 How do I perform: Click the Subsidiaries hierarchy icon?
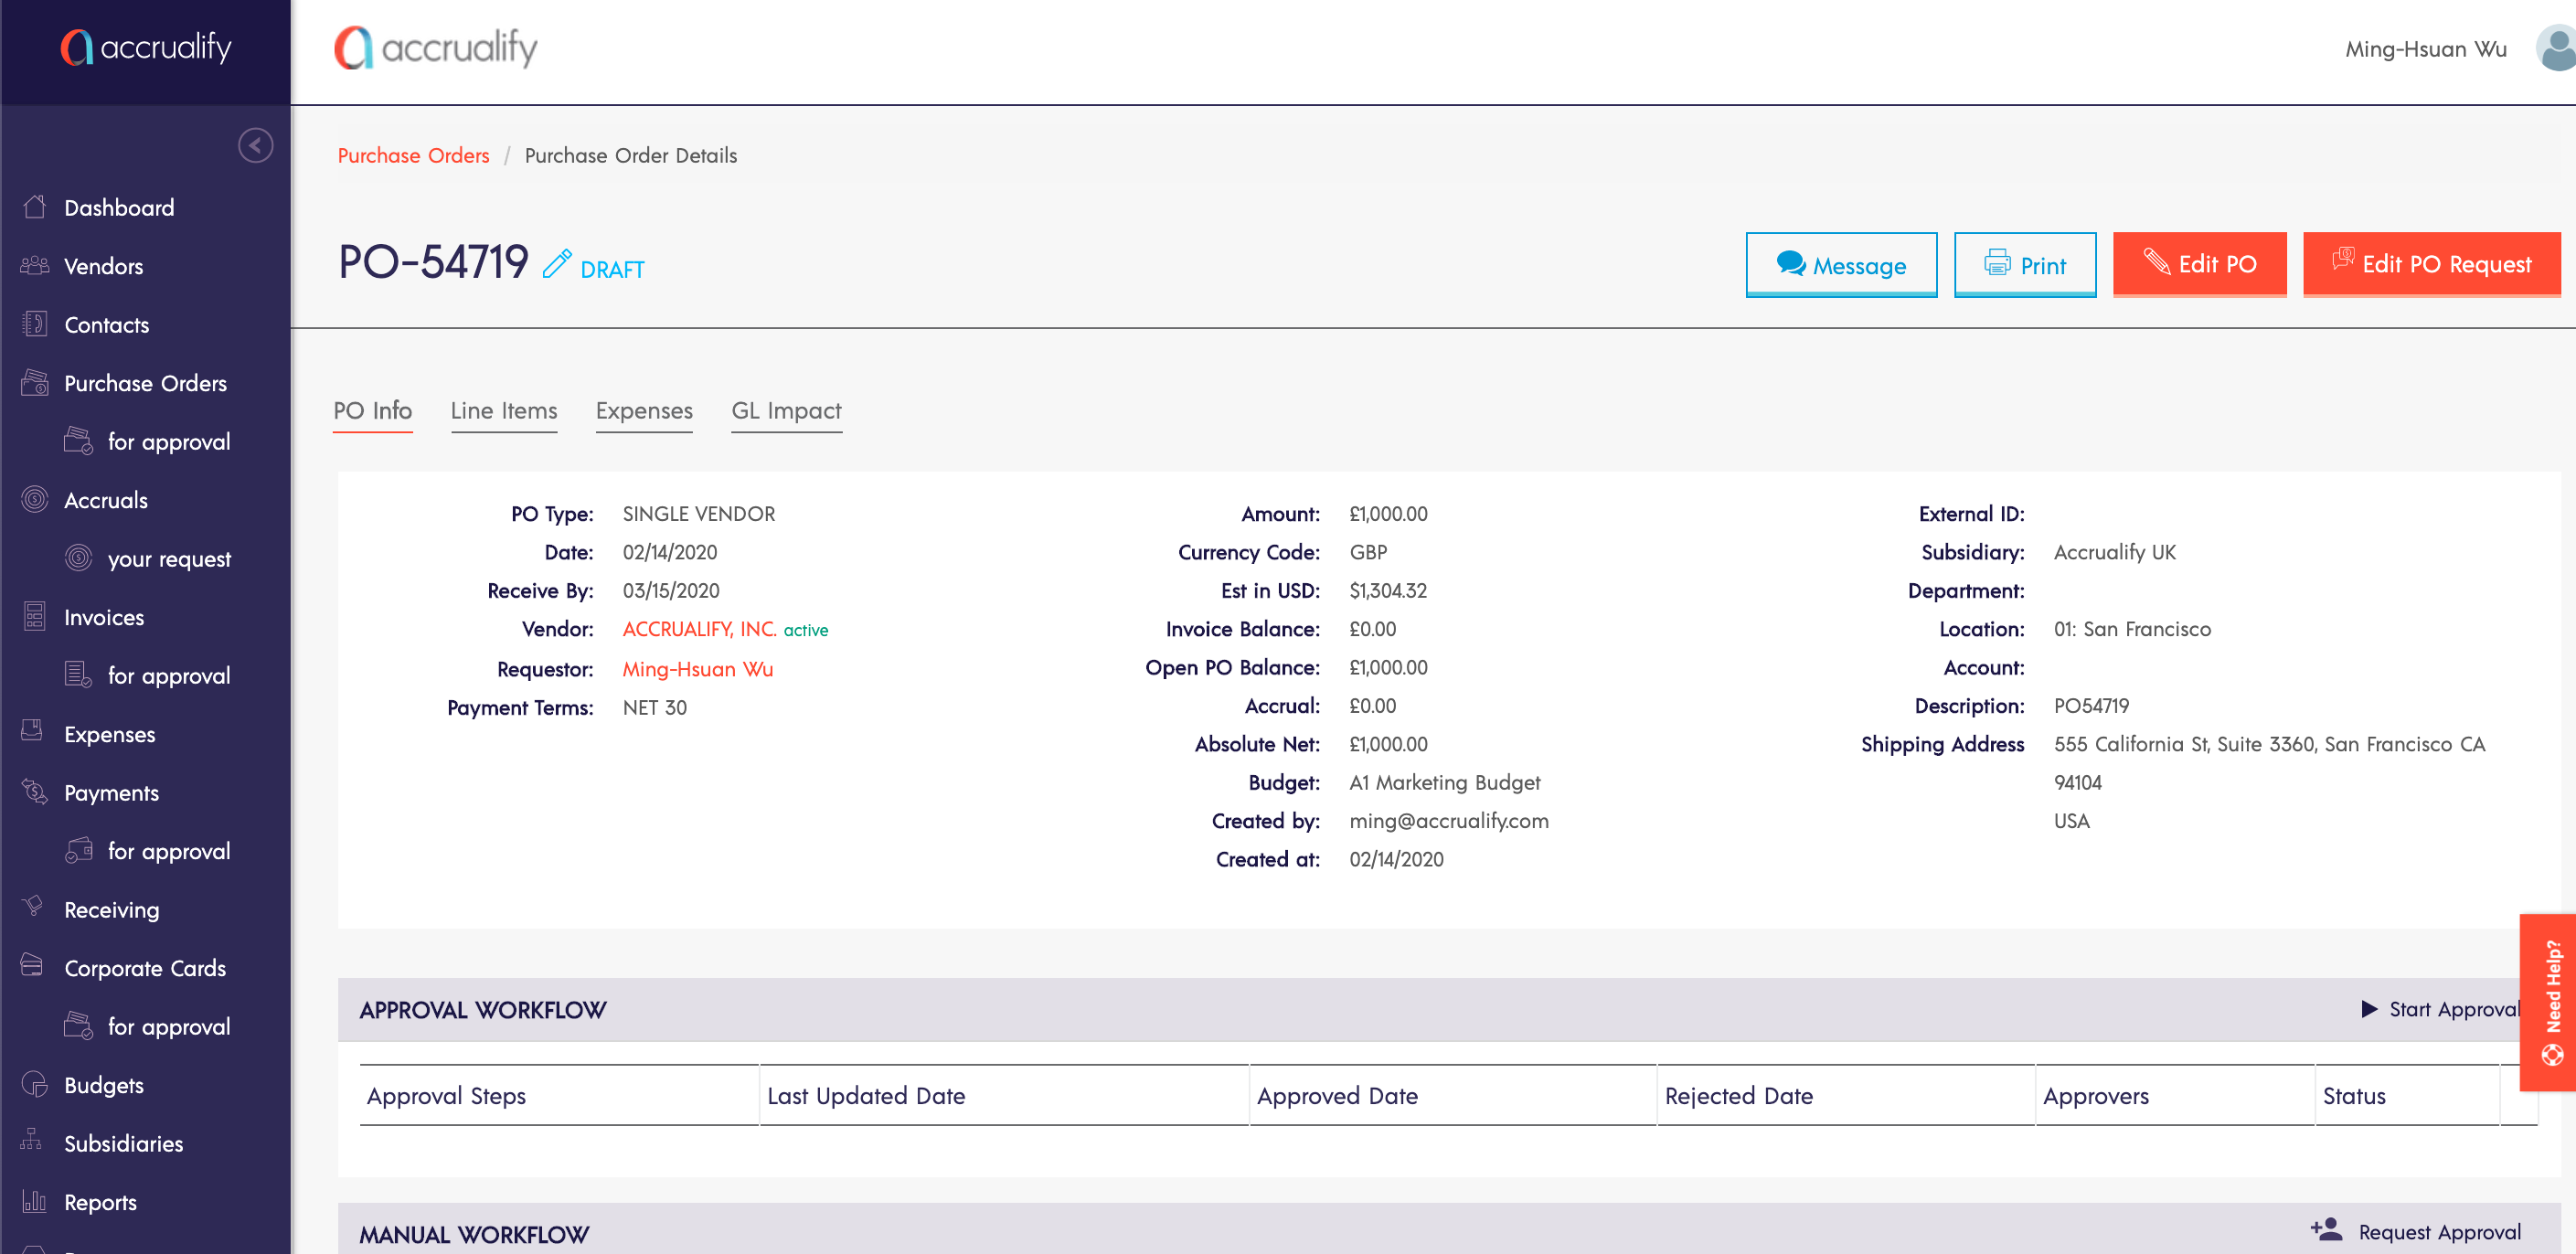[x=33, y=1141]
